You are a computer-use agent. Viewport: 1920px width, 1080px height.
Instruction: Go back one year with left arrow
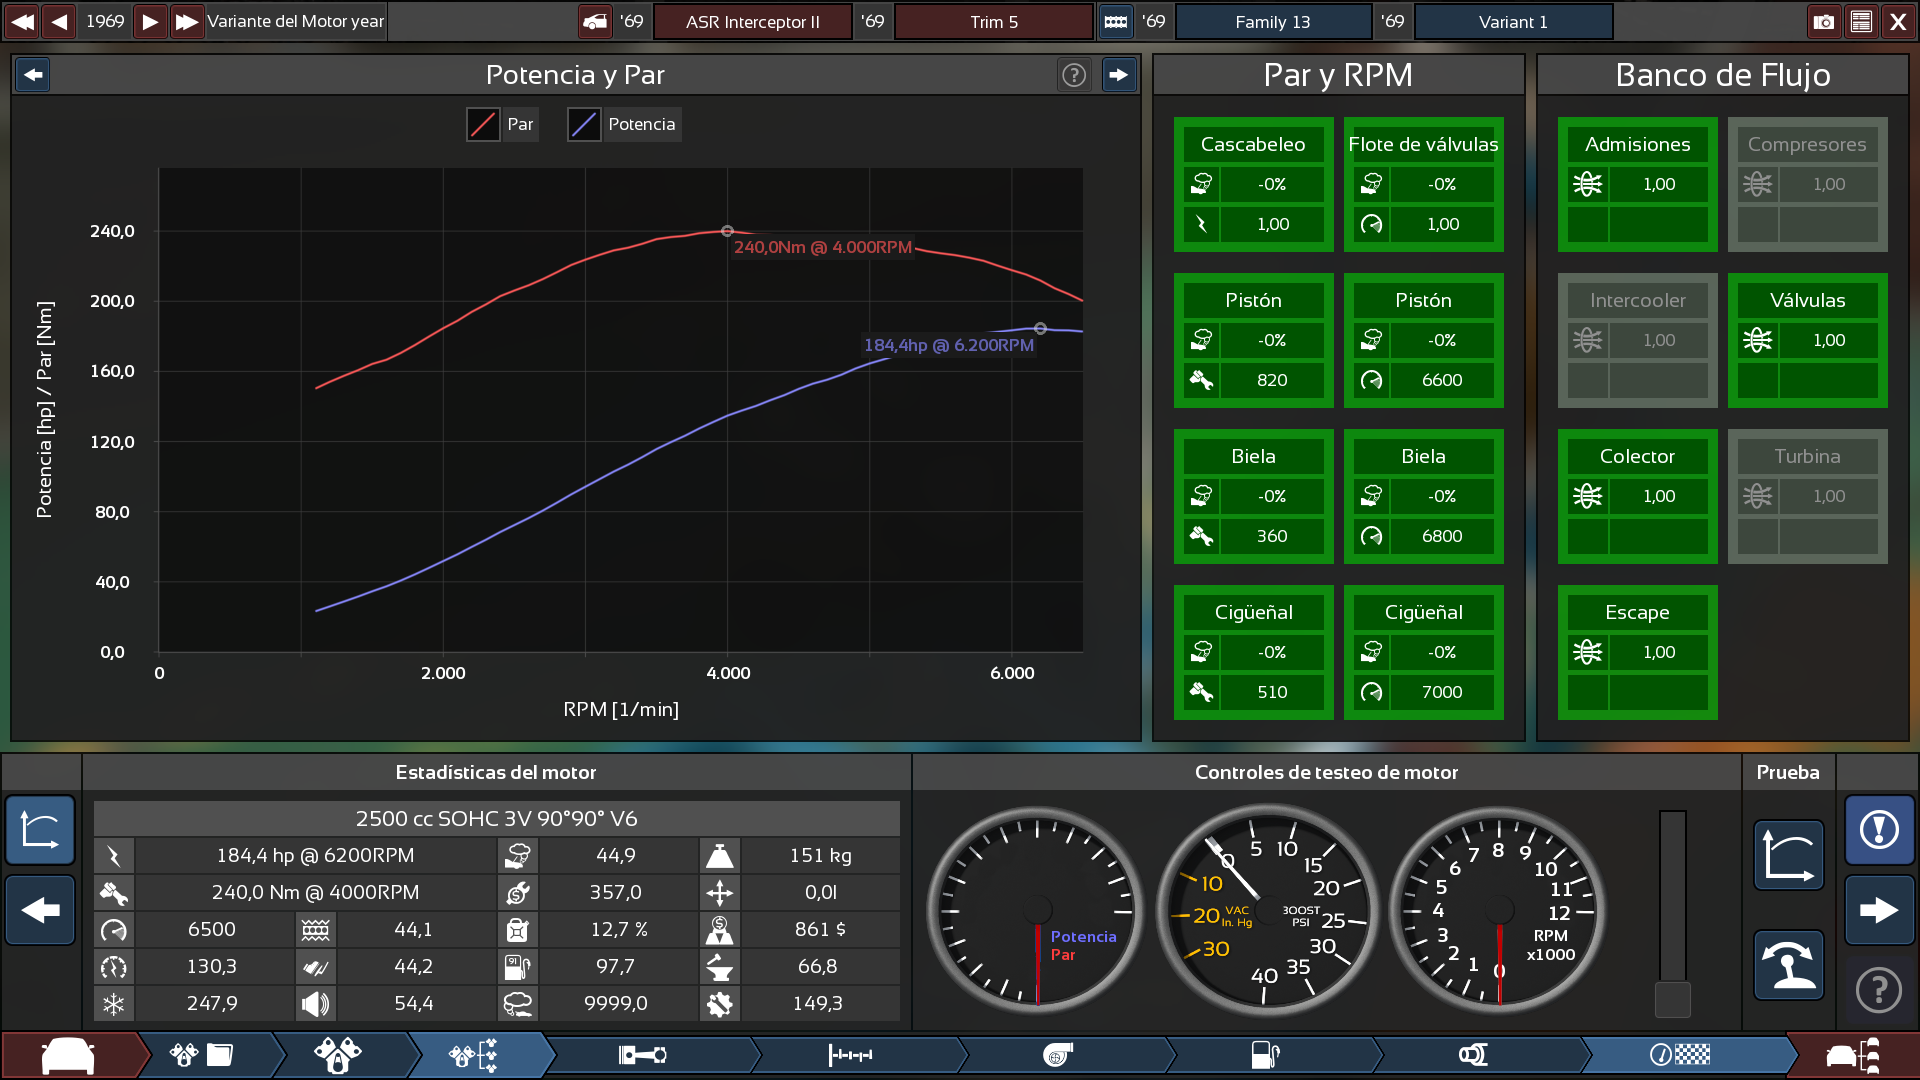(x=60, y=21)
